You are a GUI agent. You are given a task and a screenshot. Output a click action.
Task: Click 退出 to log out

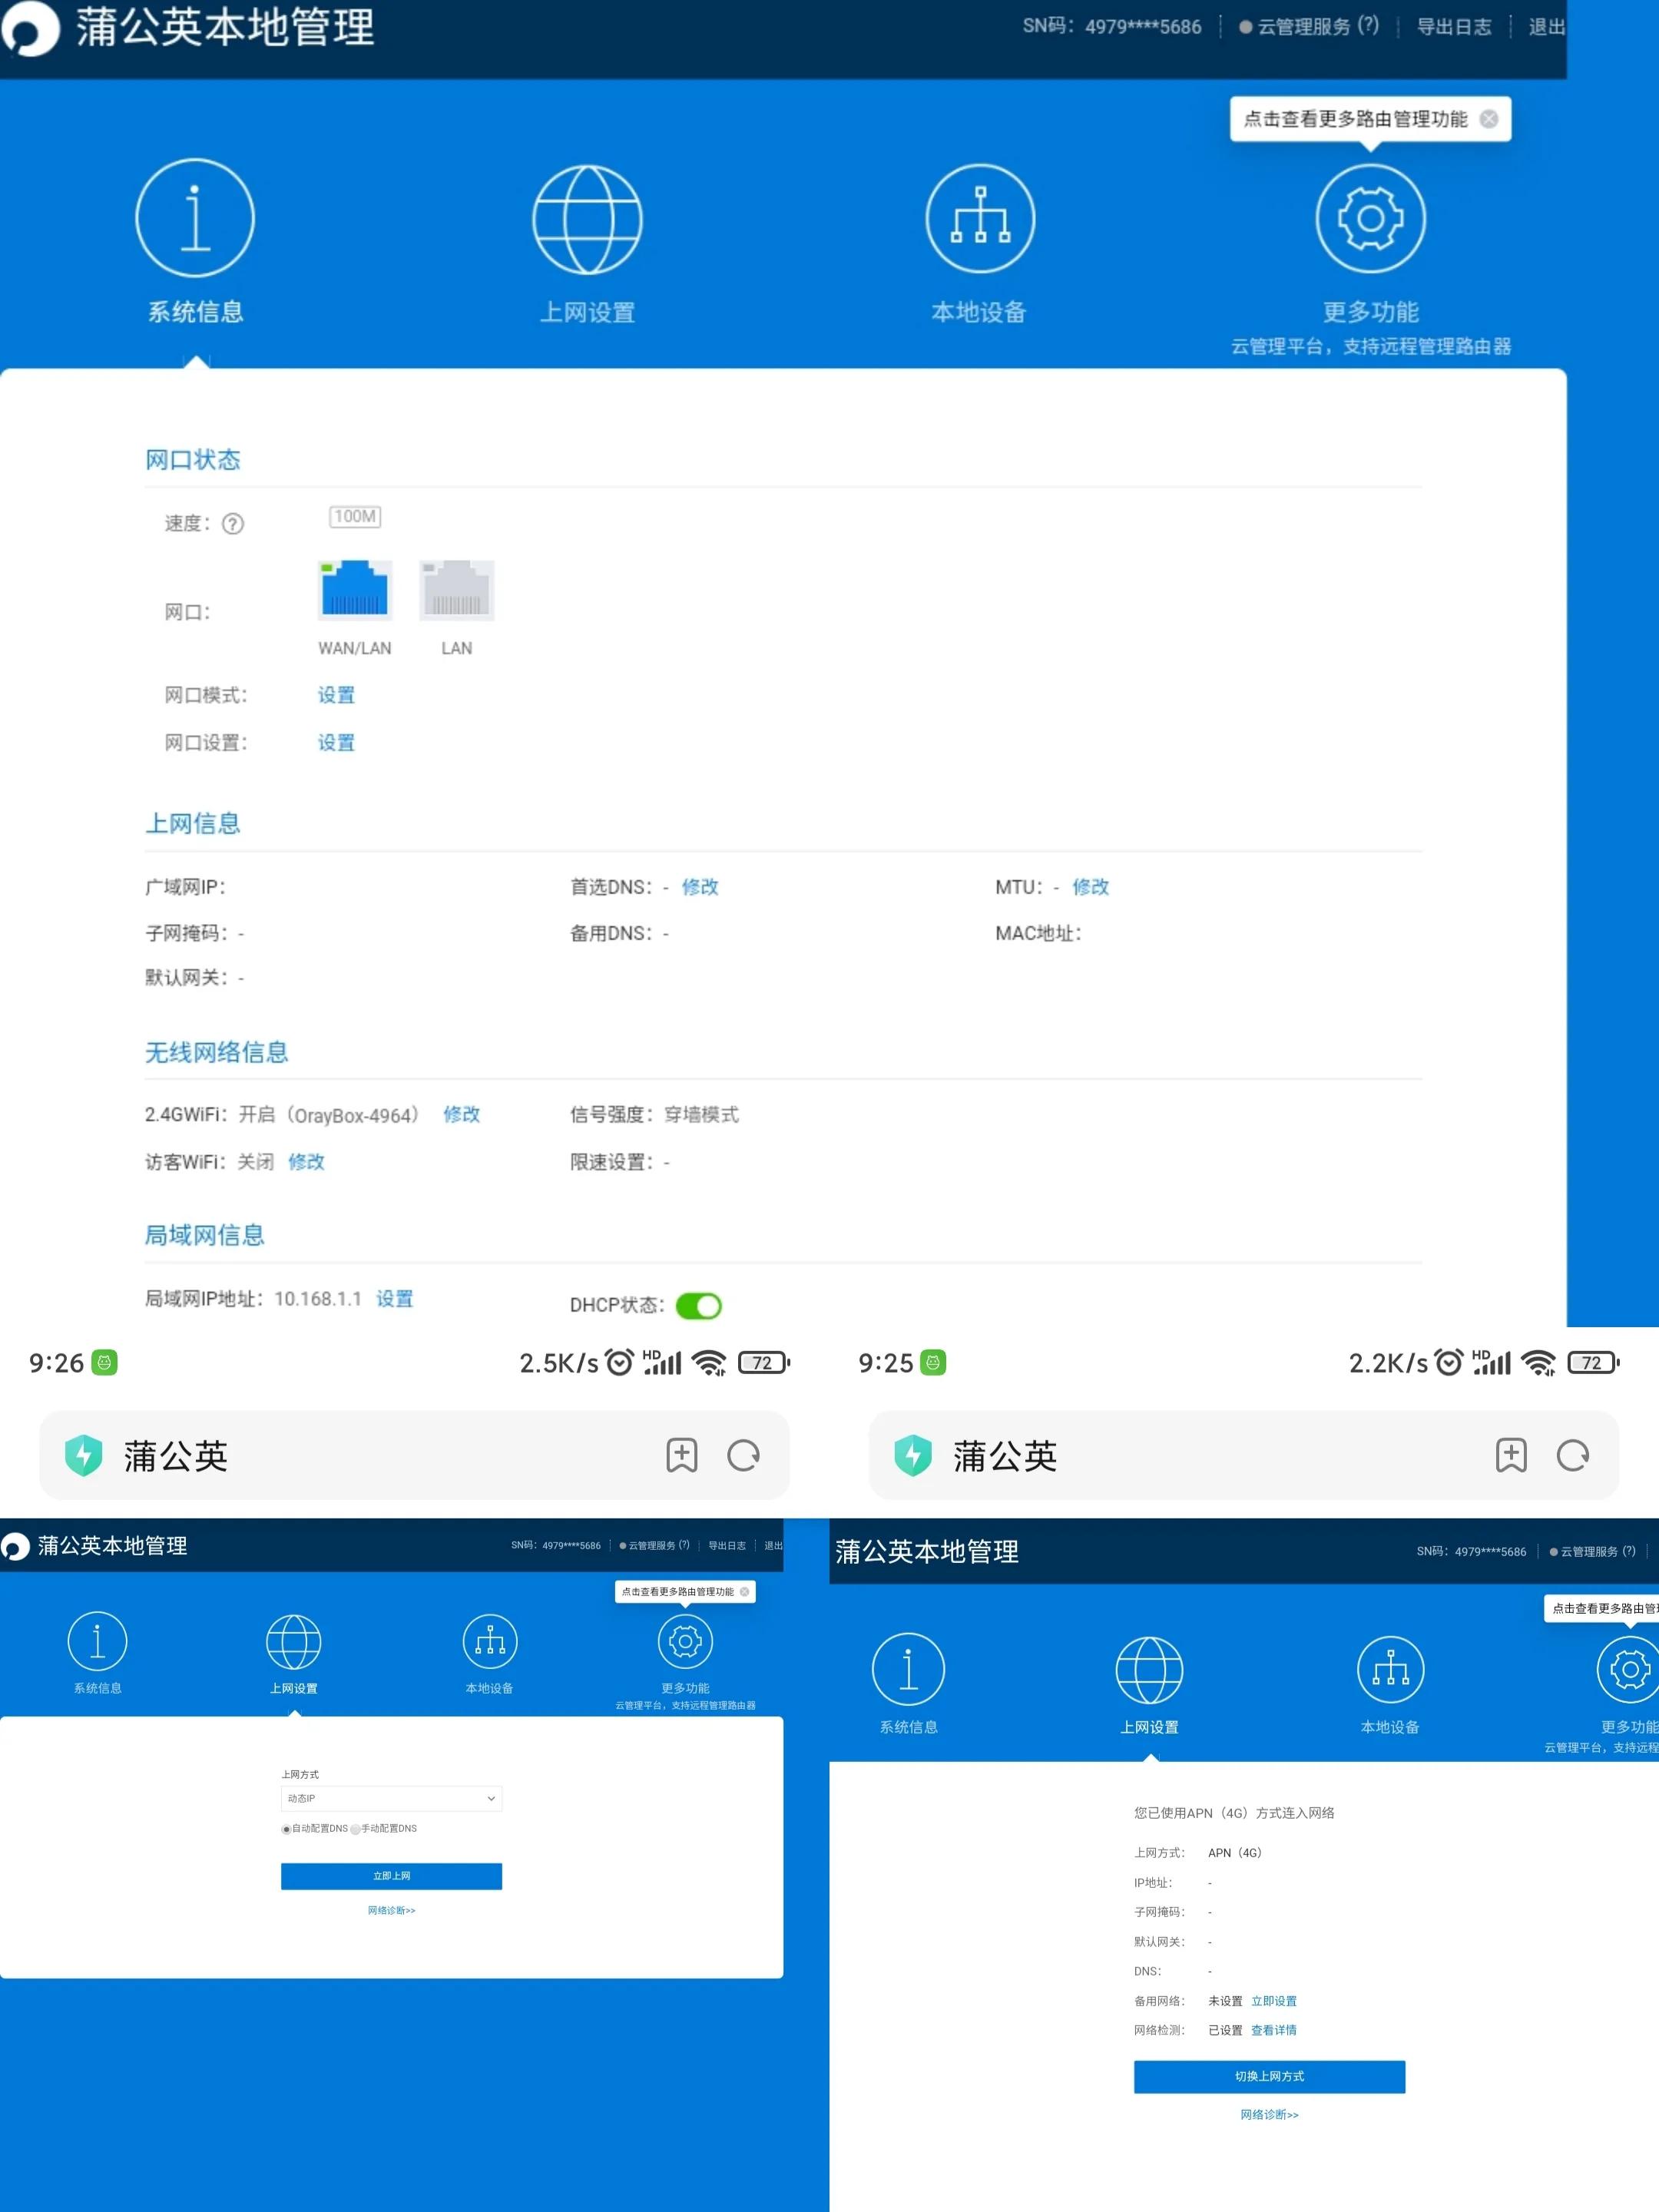(x=1545, y=27)
